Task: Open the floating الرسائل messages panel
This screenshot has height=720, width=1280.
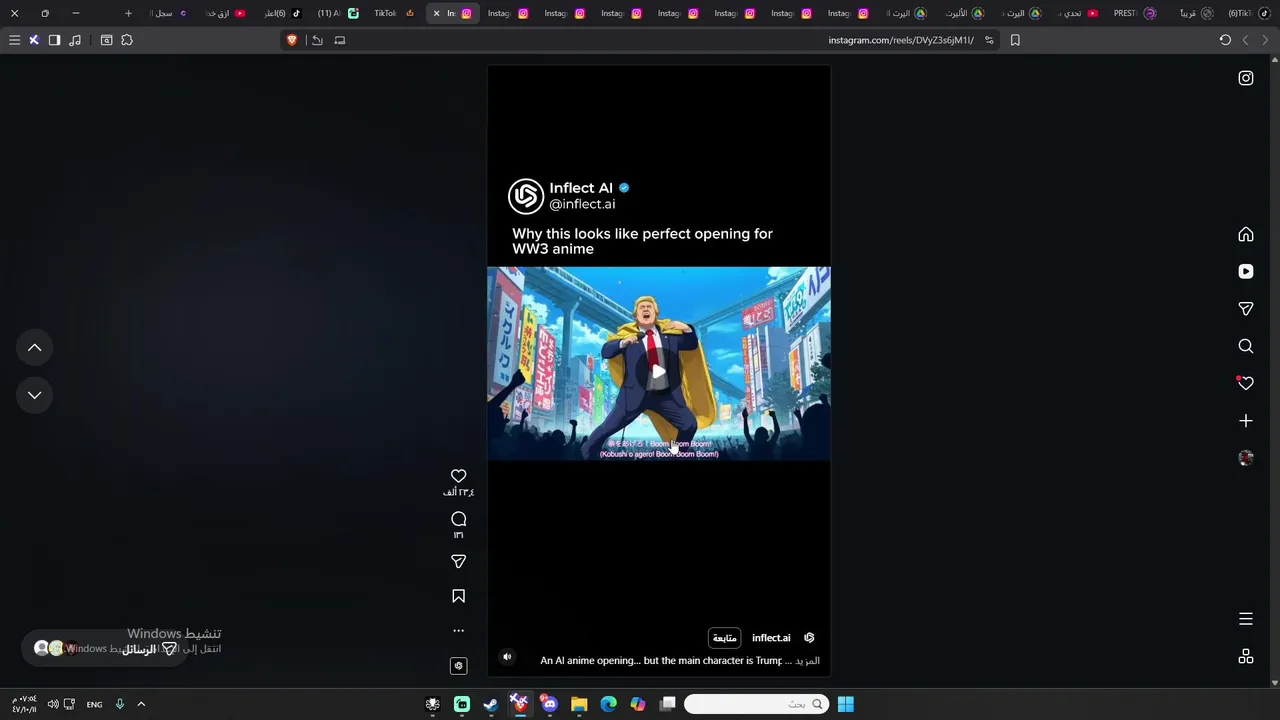Action: coord(105,649)
